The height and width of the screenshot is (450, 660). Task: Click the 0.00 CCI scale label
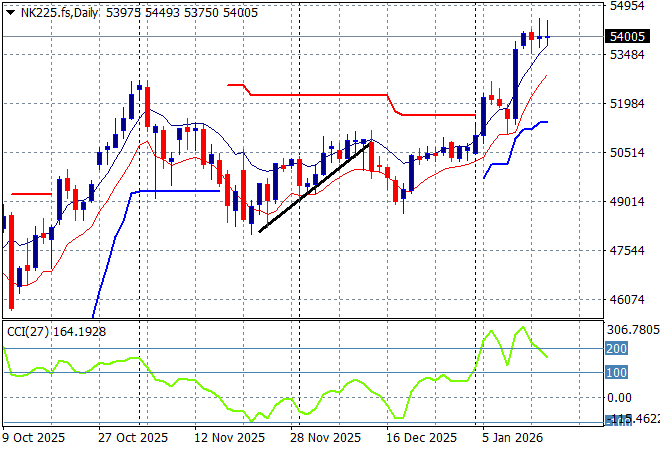coord(619,397)
